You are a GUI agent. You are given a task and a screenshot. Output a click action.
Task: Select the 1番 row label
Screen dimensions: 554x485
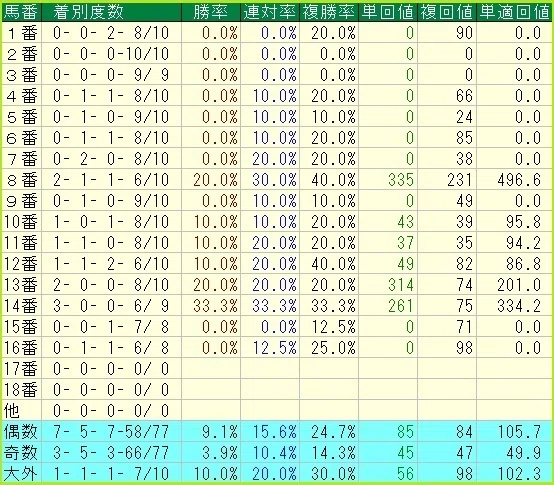(22, 33)
